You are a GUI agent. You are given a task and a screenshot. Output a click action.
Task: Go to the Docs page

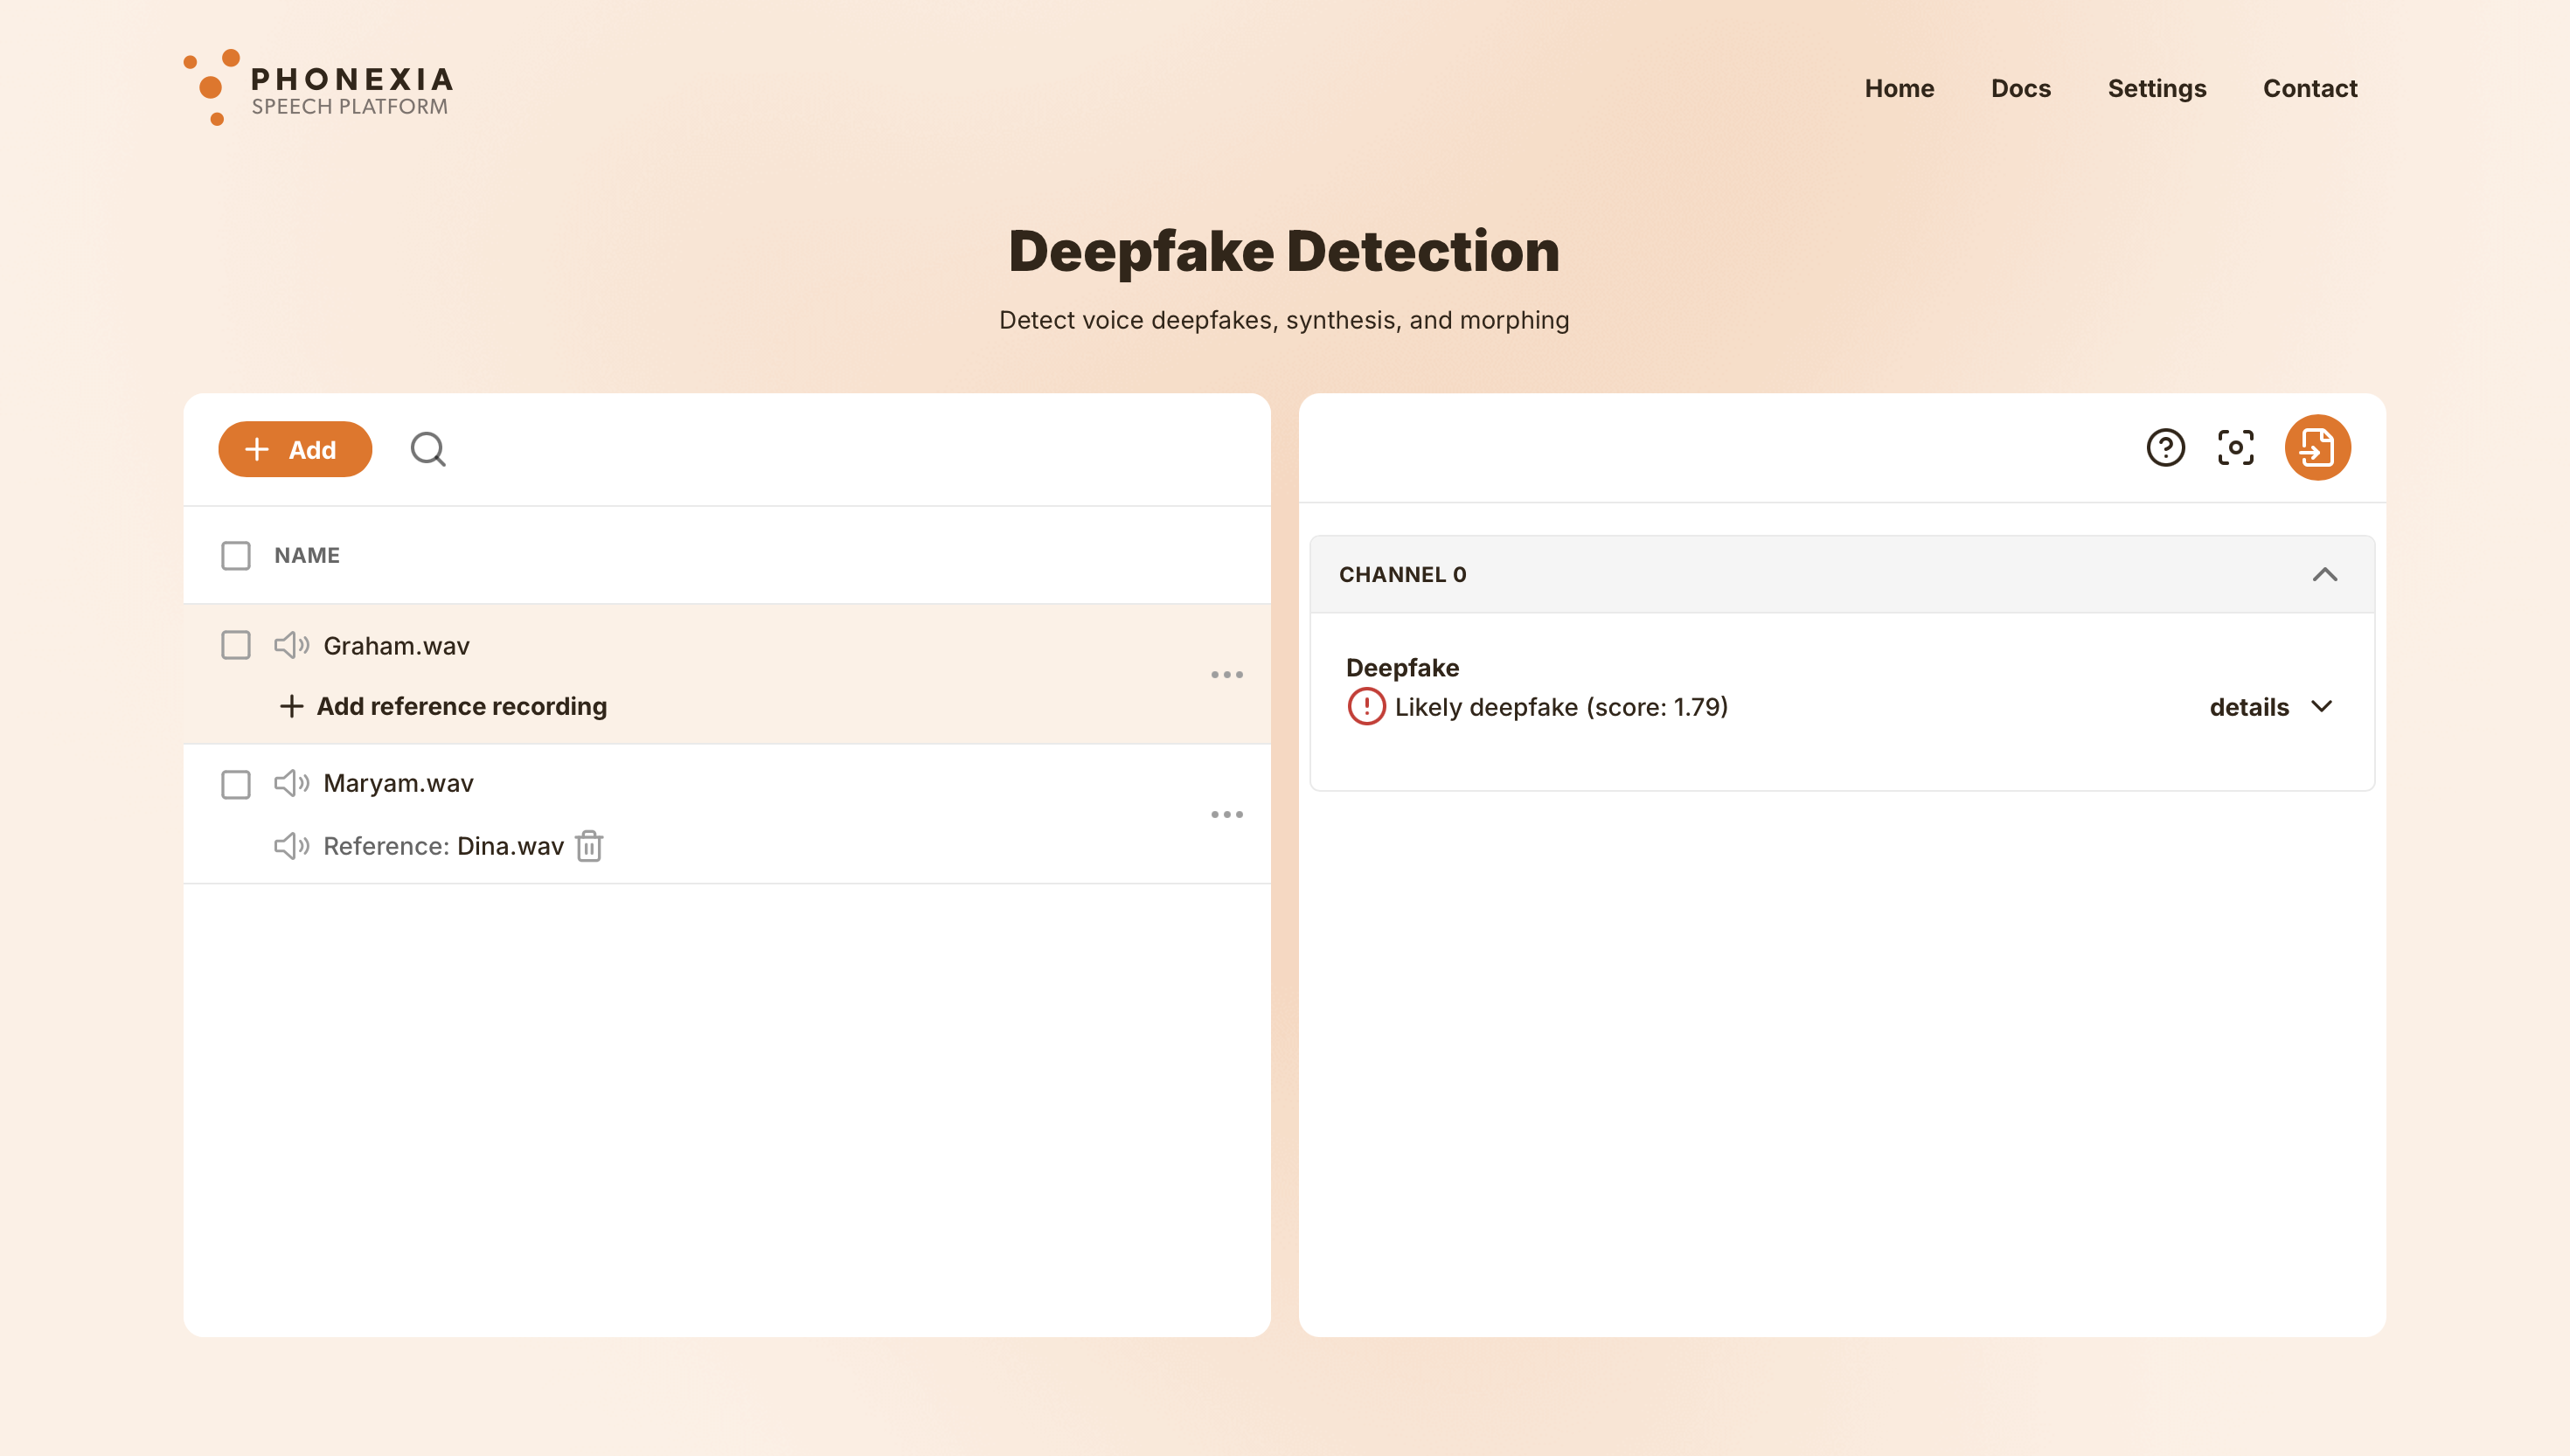click(x=2021, y=88)
